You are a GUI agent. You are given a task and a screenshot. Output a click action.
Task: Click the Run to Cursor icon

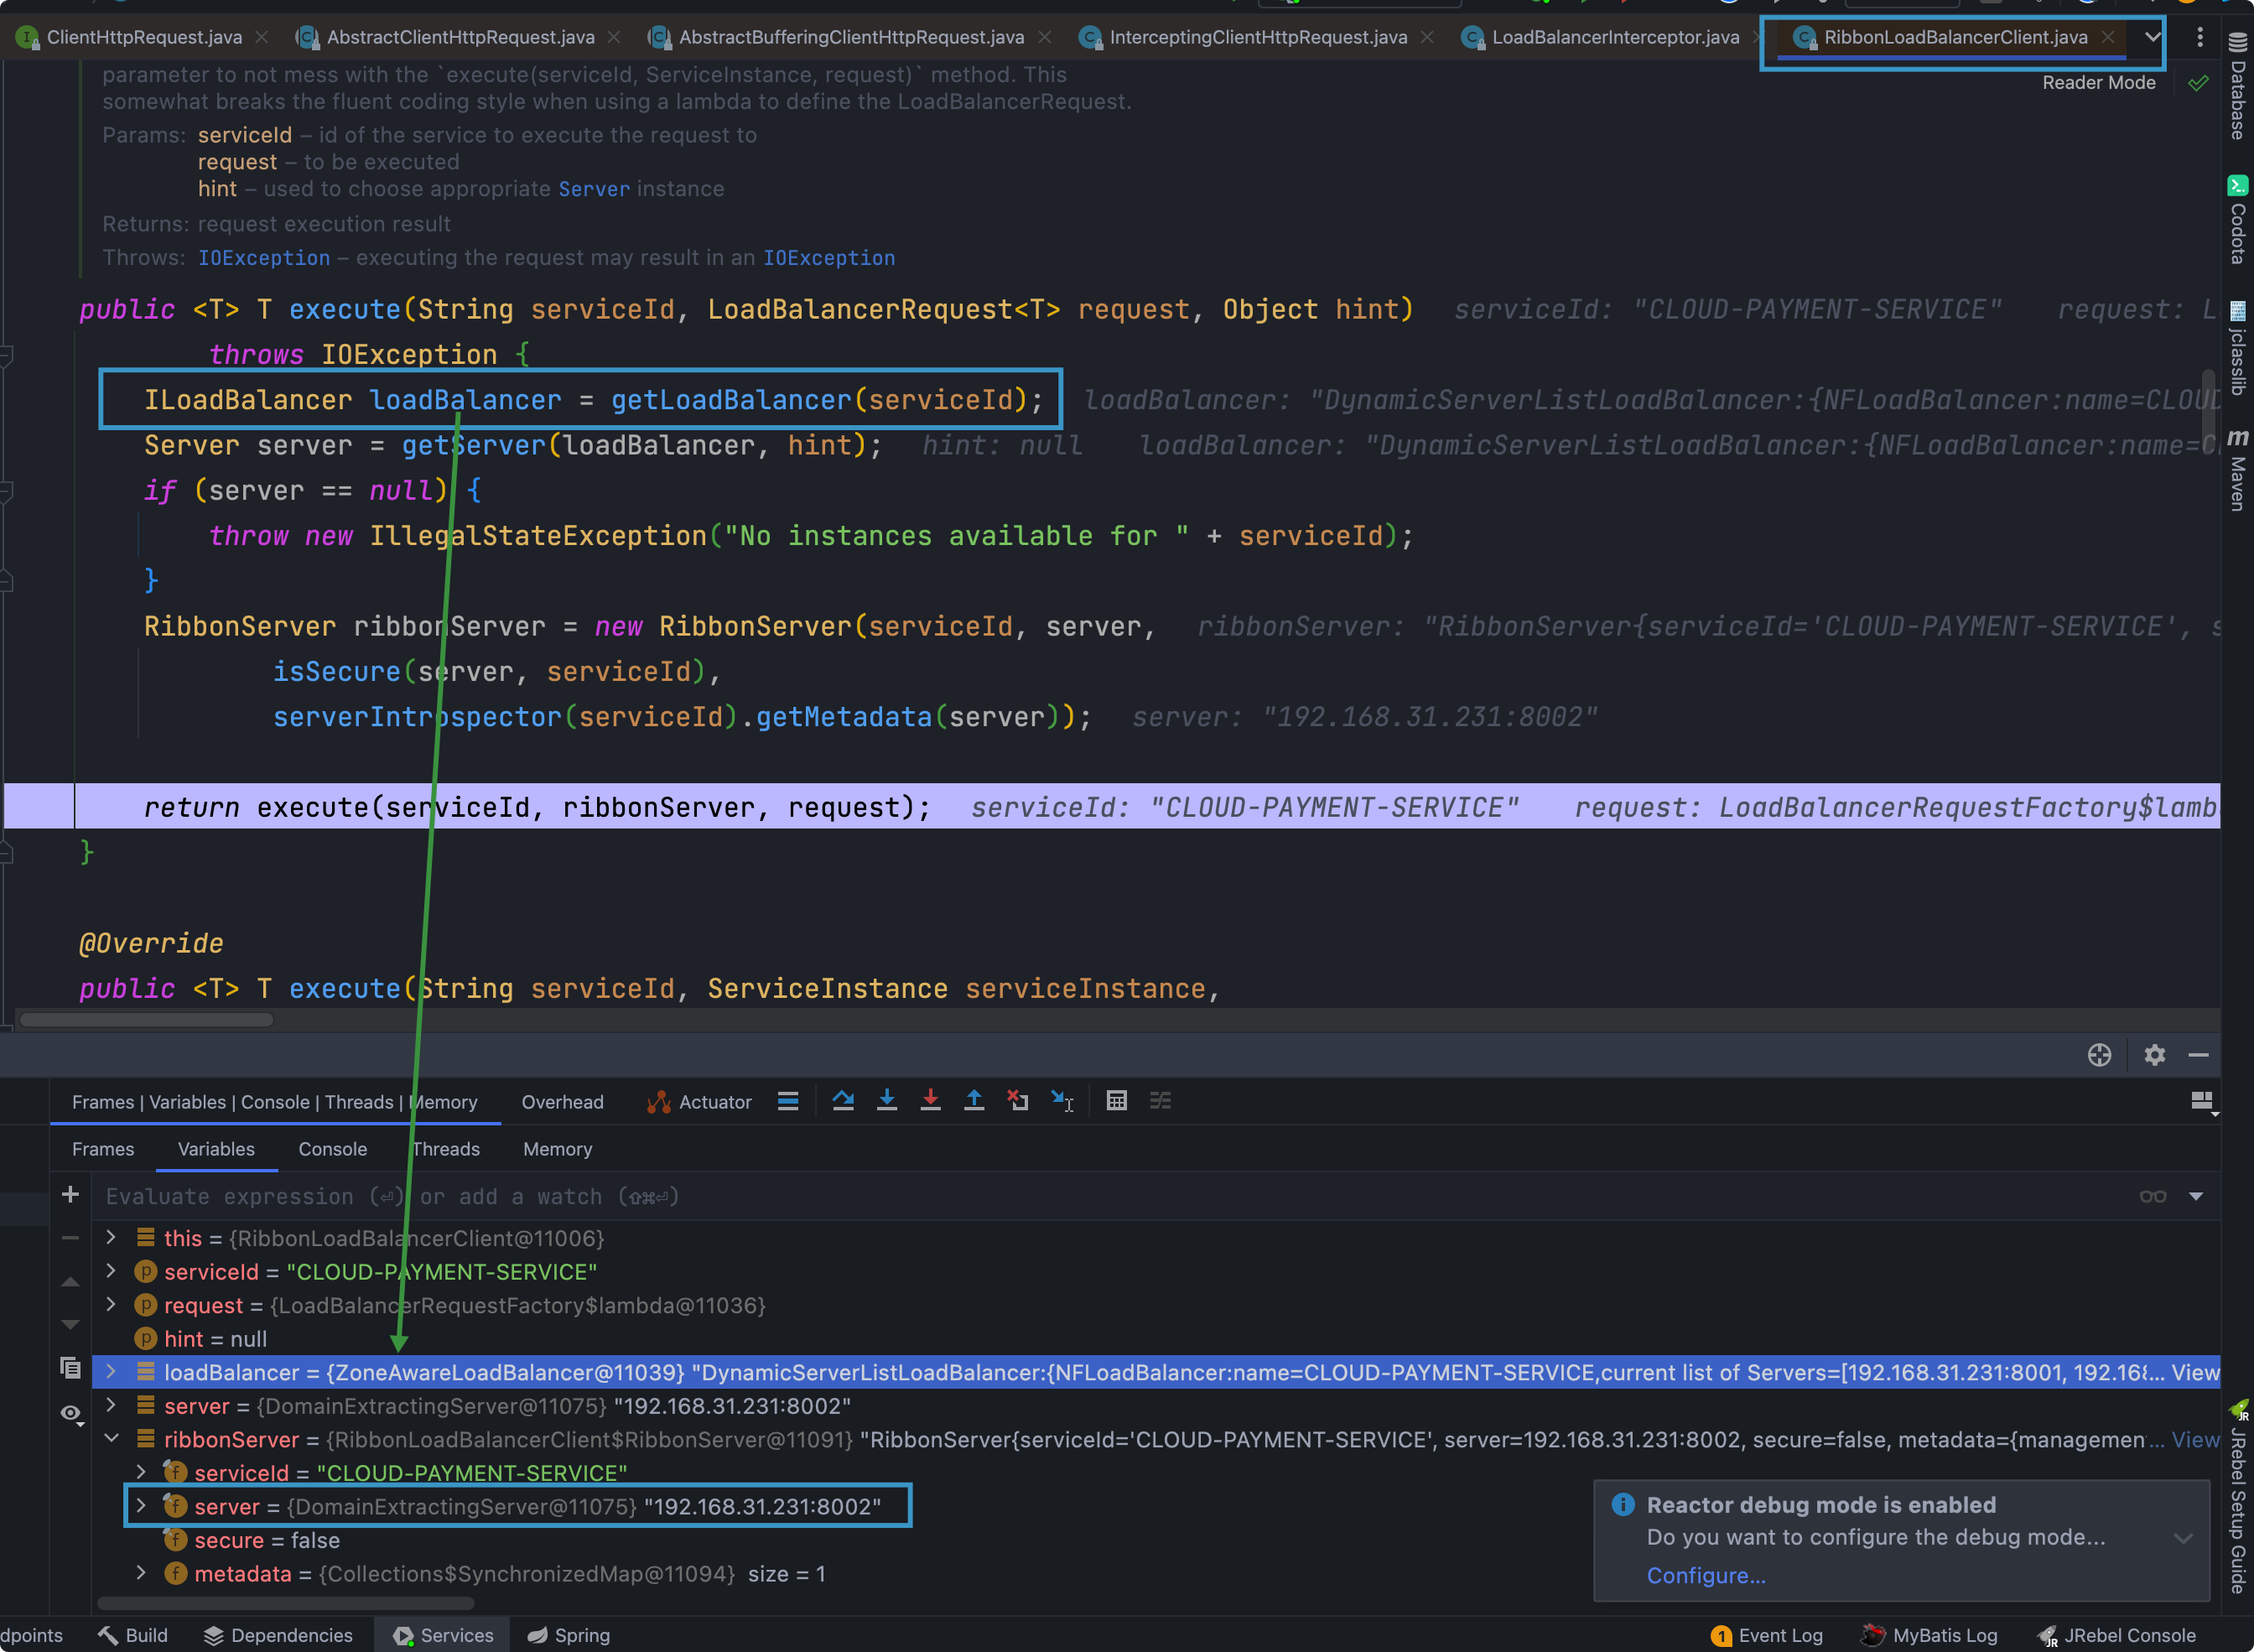pyautogui.click(x=1062, y=1101)
